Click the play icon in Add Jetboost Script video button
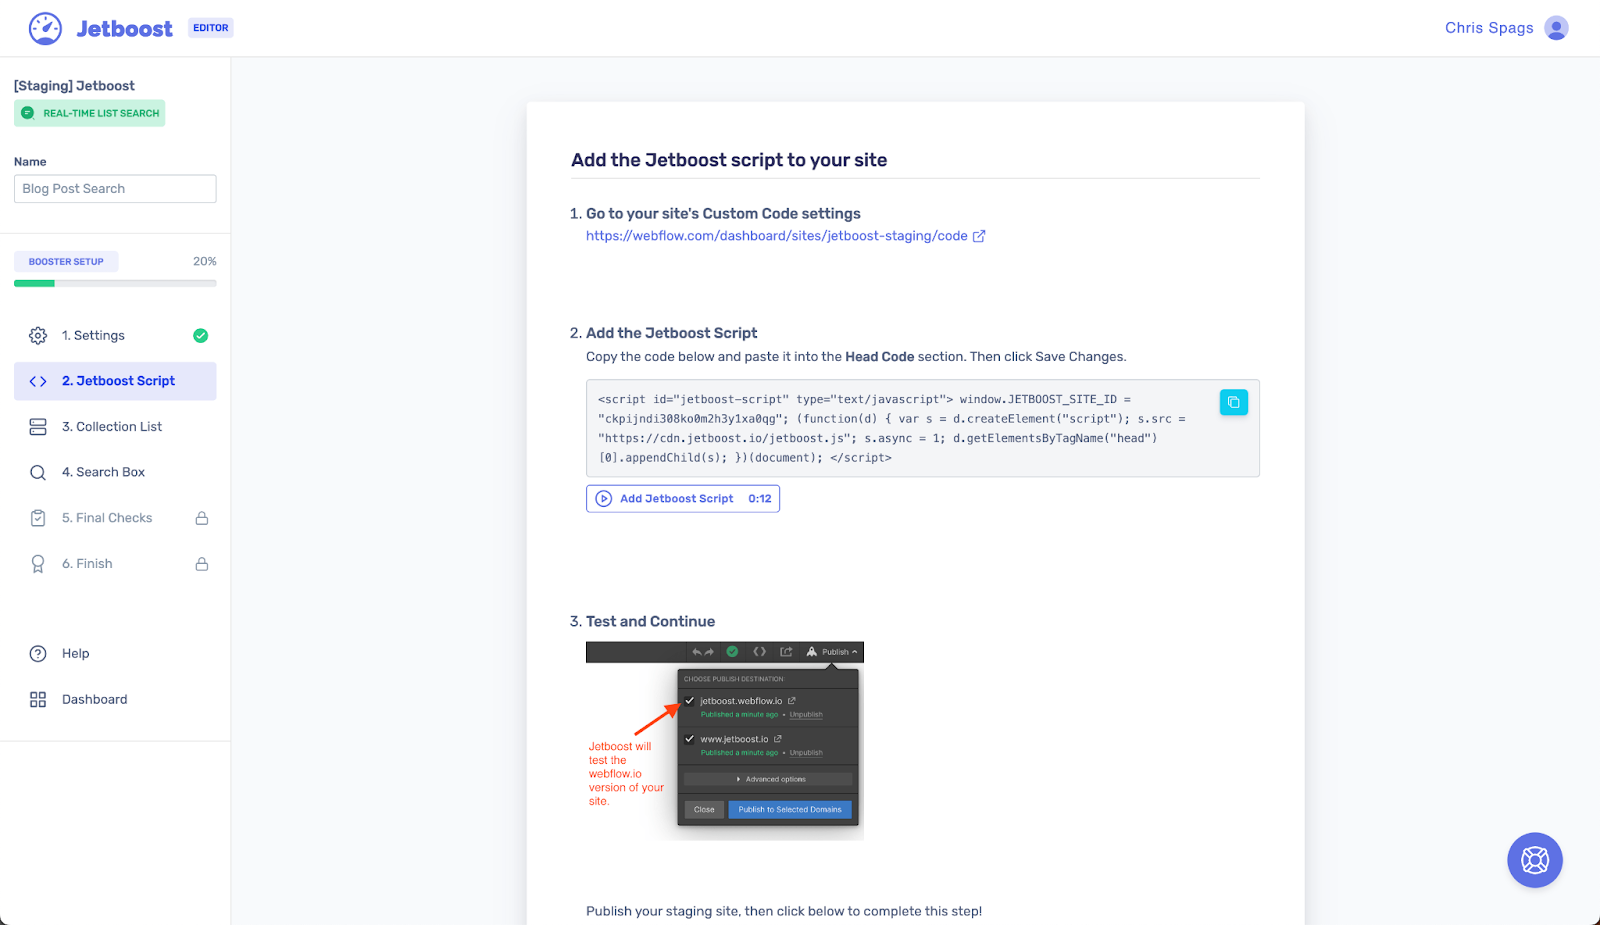The image size is (1600, 925). tap(604, 499)
